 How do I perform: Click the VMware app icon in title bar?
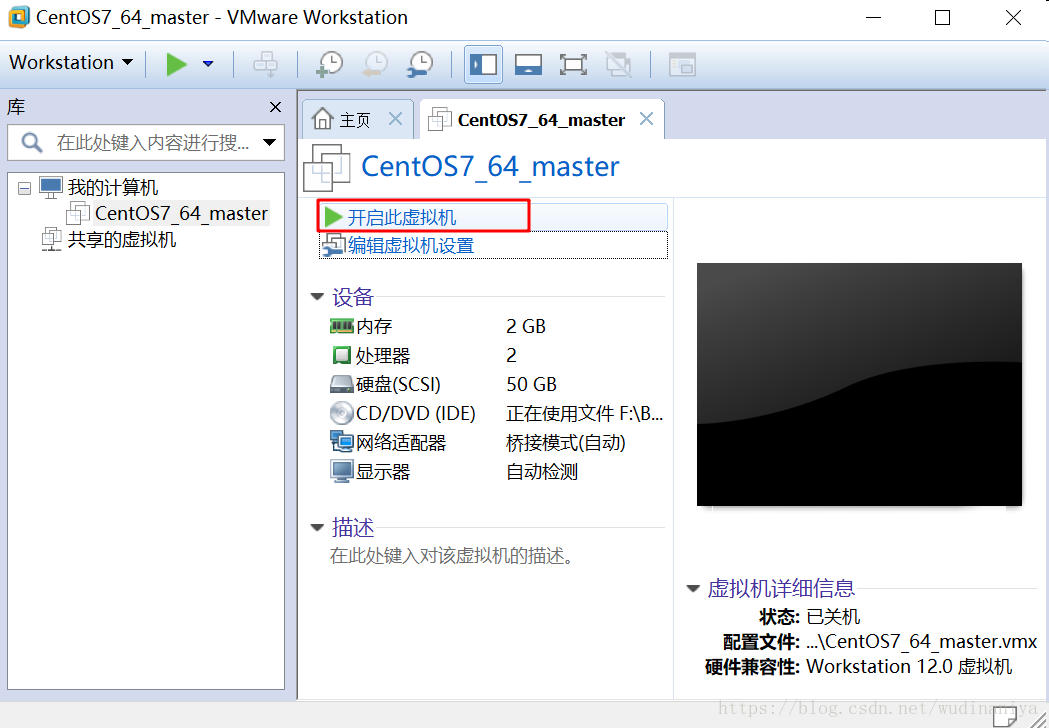19,17
